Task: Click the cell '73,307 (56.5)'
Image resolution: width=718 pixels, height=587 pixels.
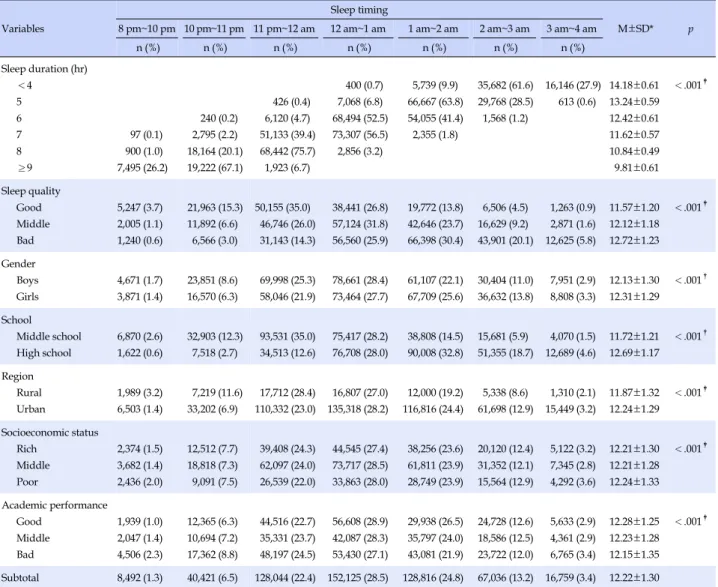Action: [360, 135]
